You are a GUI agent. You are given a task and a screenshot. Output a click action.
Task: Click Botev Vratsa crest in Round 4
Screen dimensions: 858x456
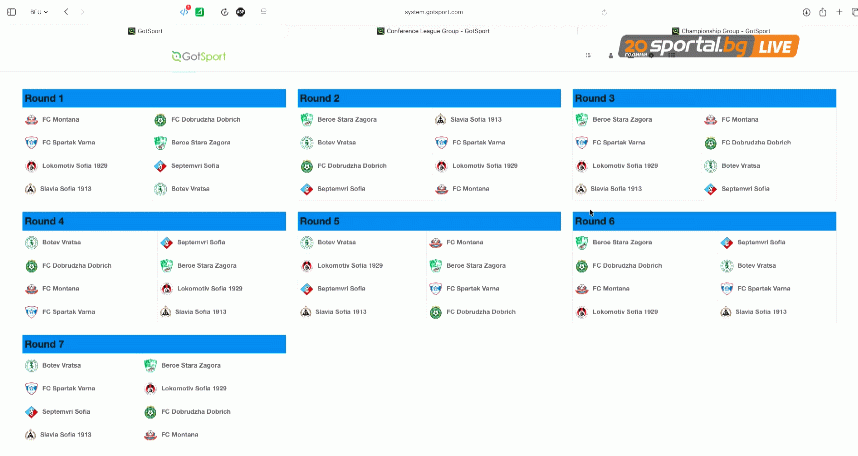(x=31, y=243)
